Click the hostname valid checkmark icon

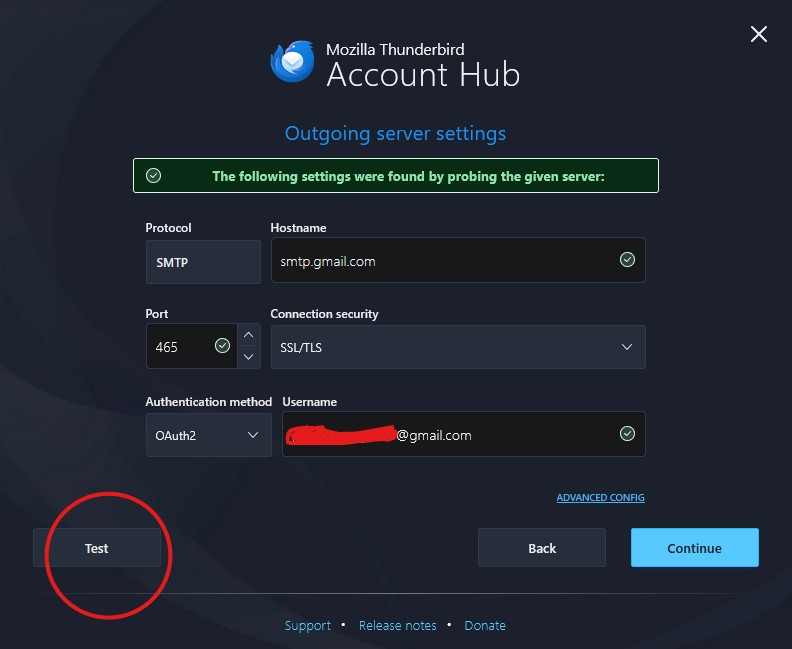click(x=627, y=260)
